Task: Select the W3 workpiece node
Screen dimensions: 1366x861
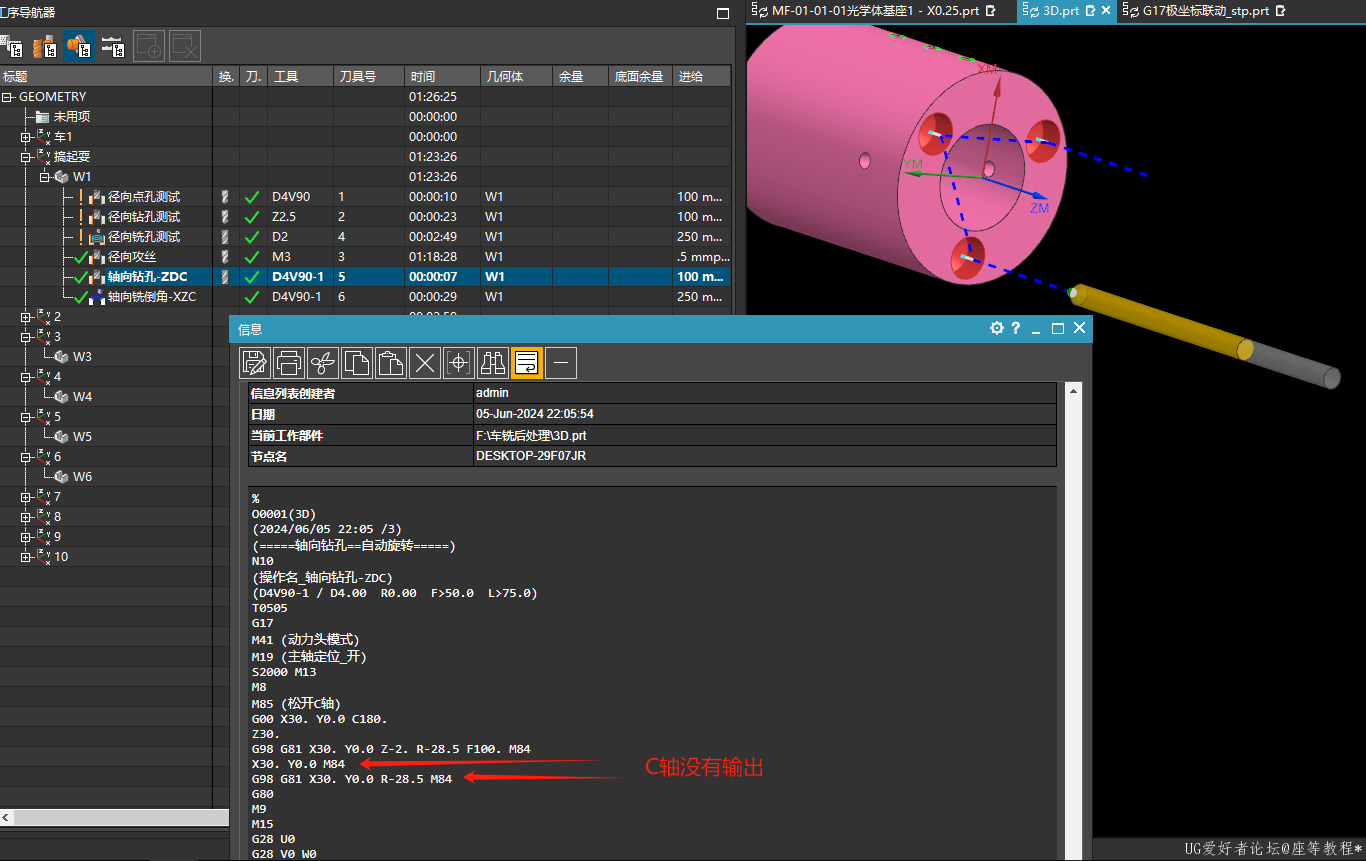Action: tap(82, 357)
